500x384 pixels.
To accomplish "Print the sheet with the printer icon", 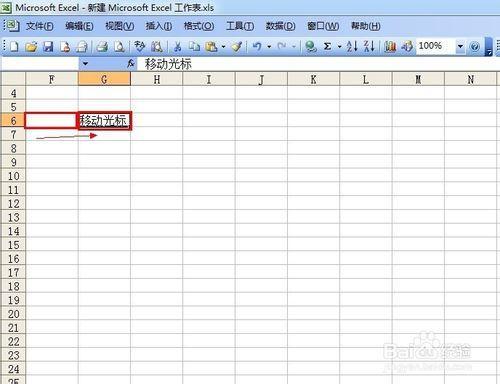I will [x=102, y=46].
